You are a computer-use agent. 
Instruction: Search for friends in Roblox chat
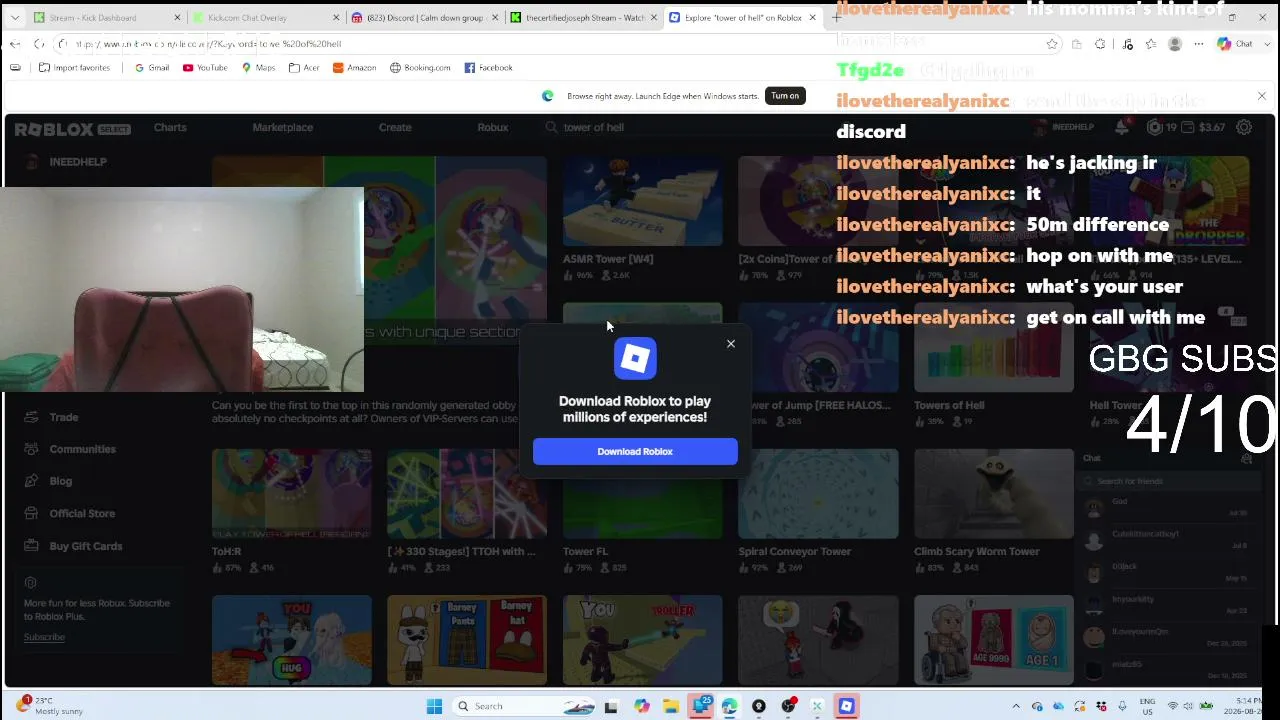click(1168, 481)
